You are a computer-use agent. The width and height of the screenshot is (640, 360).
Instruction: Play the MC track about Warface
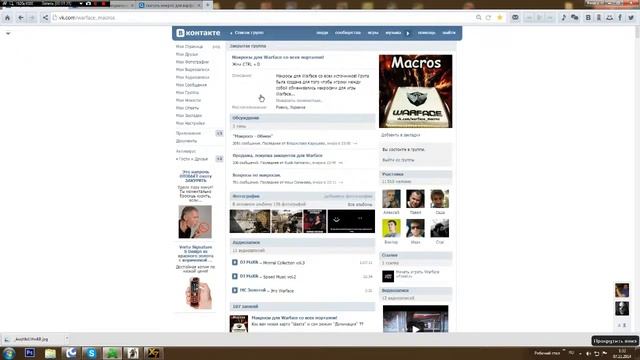pyautogui.click(x=235, y=290)
